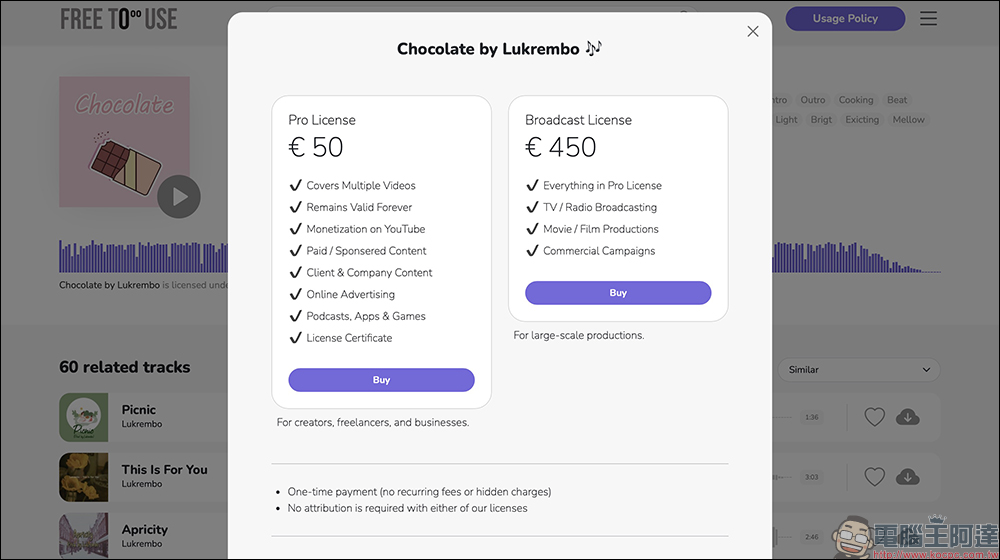The image size is (1000, 560).
Task: Close the license pricing dialog
Action: click(x=753, y=31)
